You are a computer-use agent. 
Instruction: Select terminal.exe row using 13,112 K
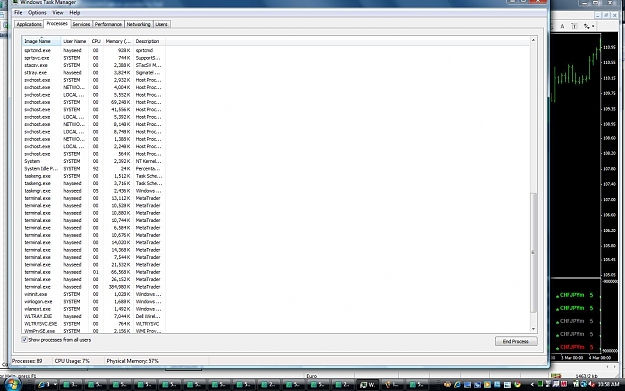click(x=93, y=198)
